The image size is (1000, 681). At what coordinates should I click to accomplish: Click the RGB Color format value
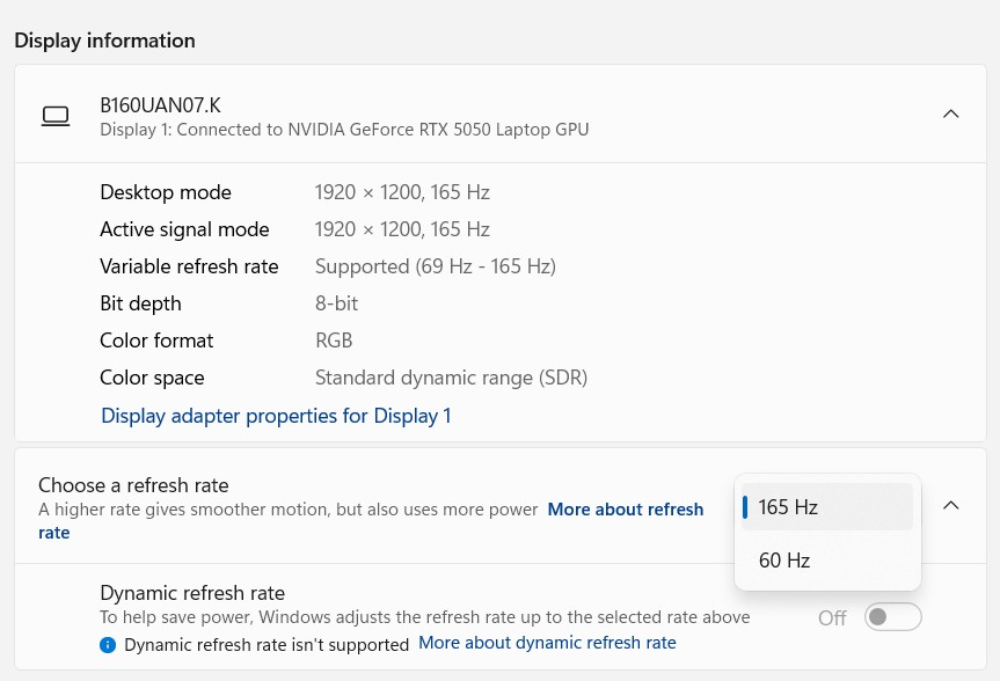[334, 340]
